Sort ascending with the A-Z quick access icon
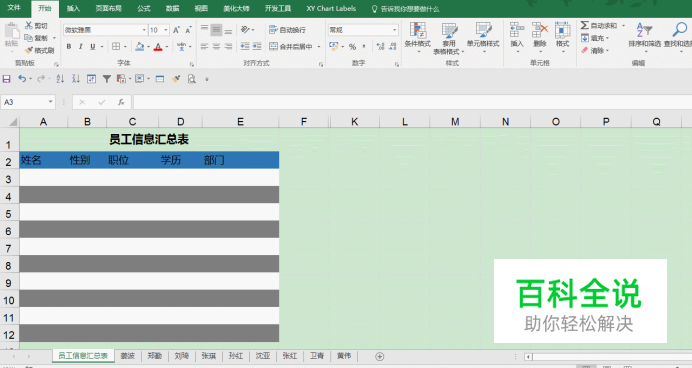The image size is (692, 368). [60, 79]
